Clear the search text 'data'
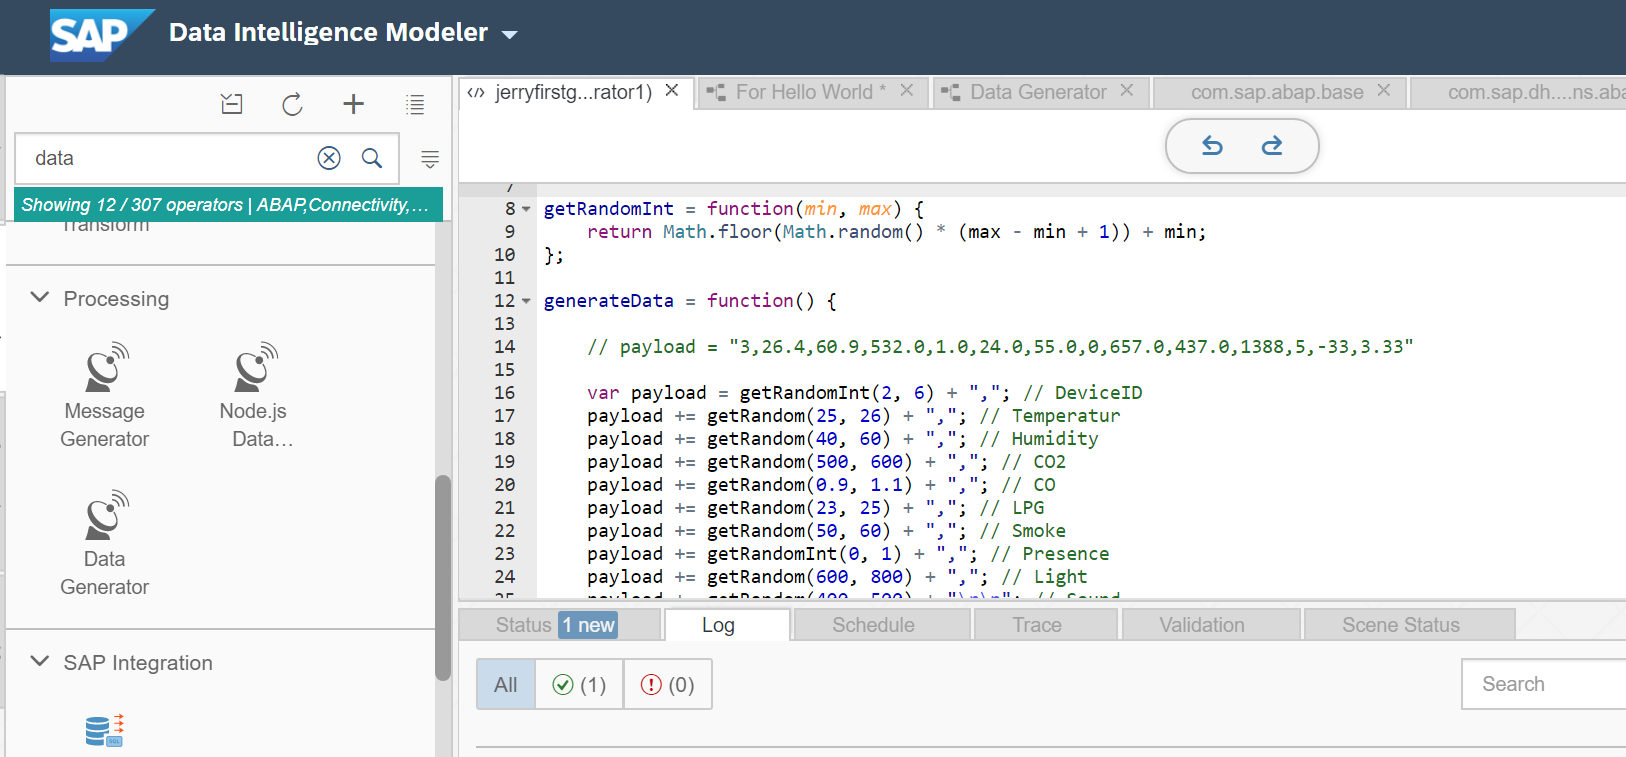1626x757 pixels. coord(329,158)
